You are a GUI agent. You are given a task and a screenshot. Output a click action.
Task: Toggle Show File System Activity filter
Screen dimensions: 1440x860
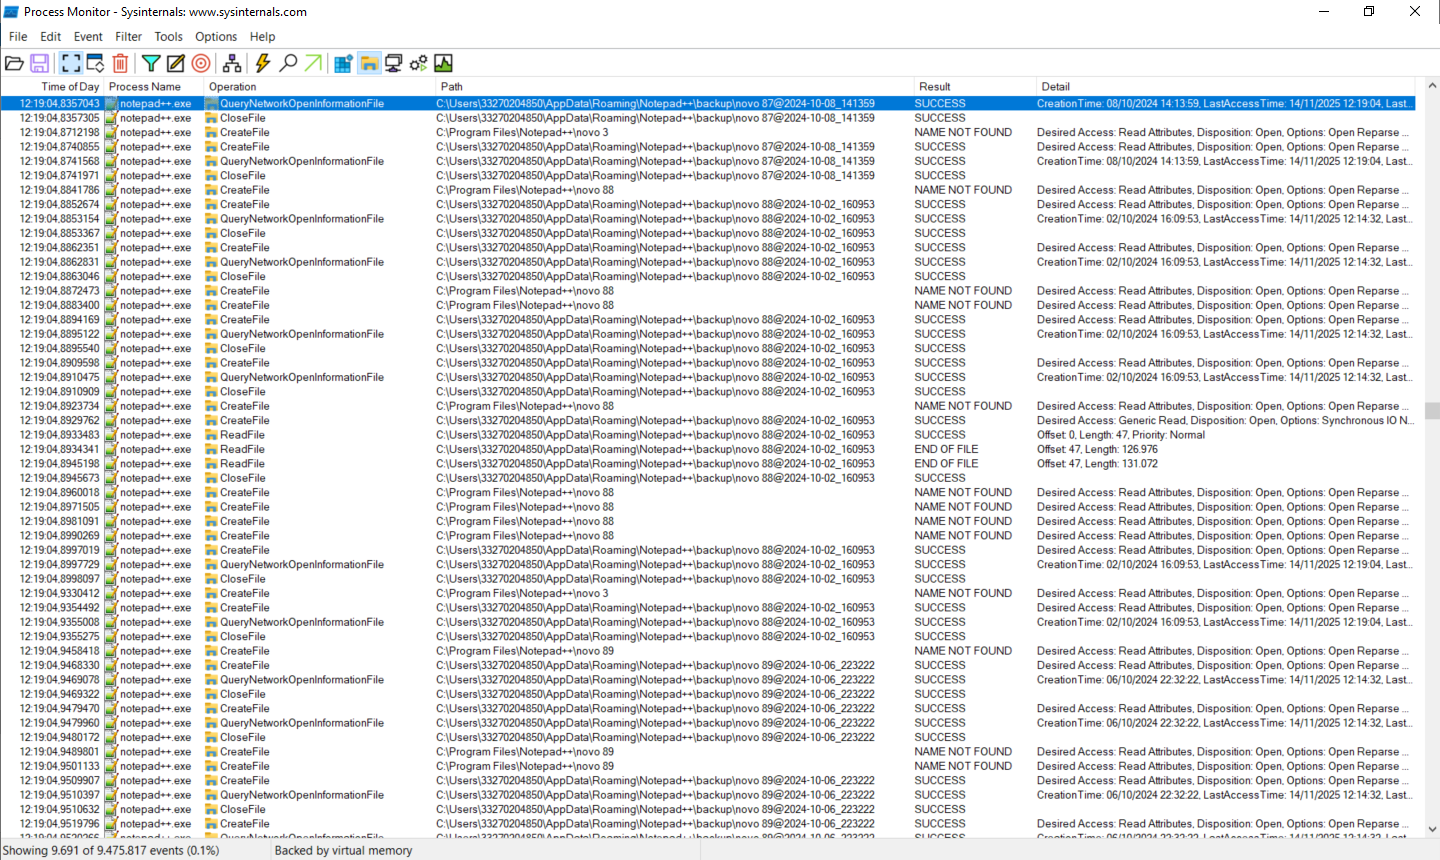[x=369, y=64]
